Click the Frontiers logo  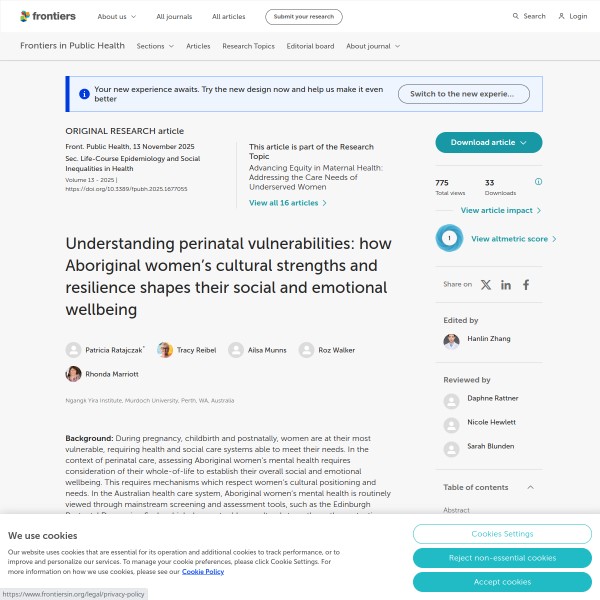(x=47, y=17)
